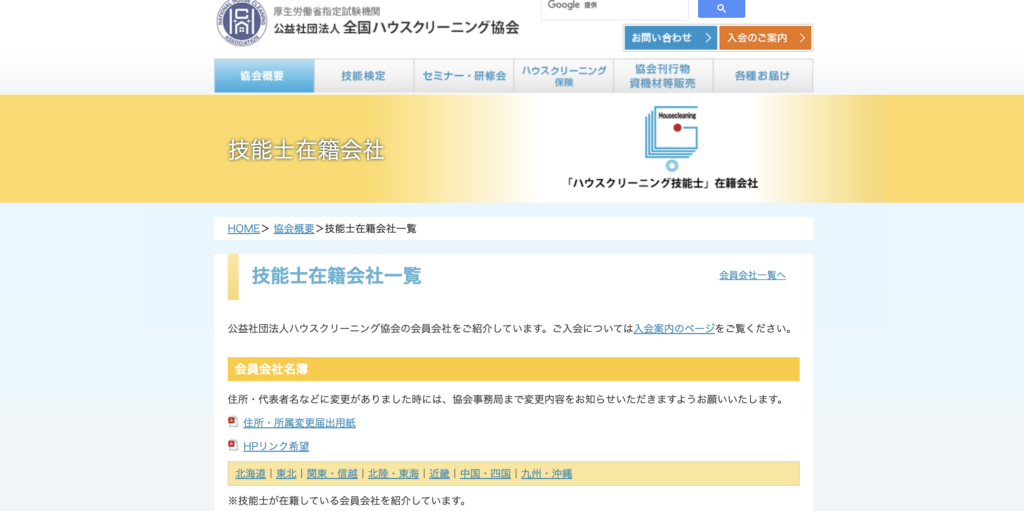The width and height of the screenshot is (1024, 511).
Task: Click the association round logo
Action: coord(242,23)
